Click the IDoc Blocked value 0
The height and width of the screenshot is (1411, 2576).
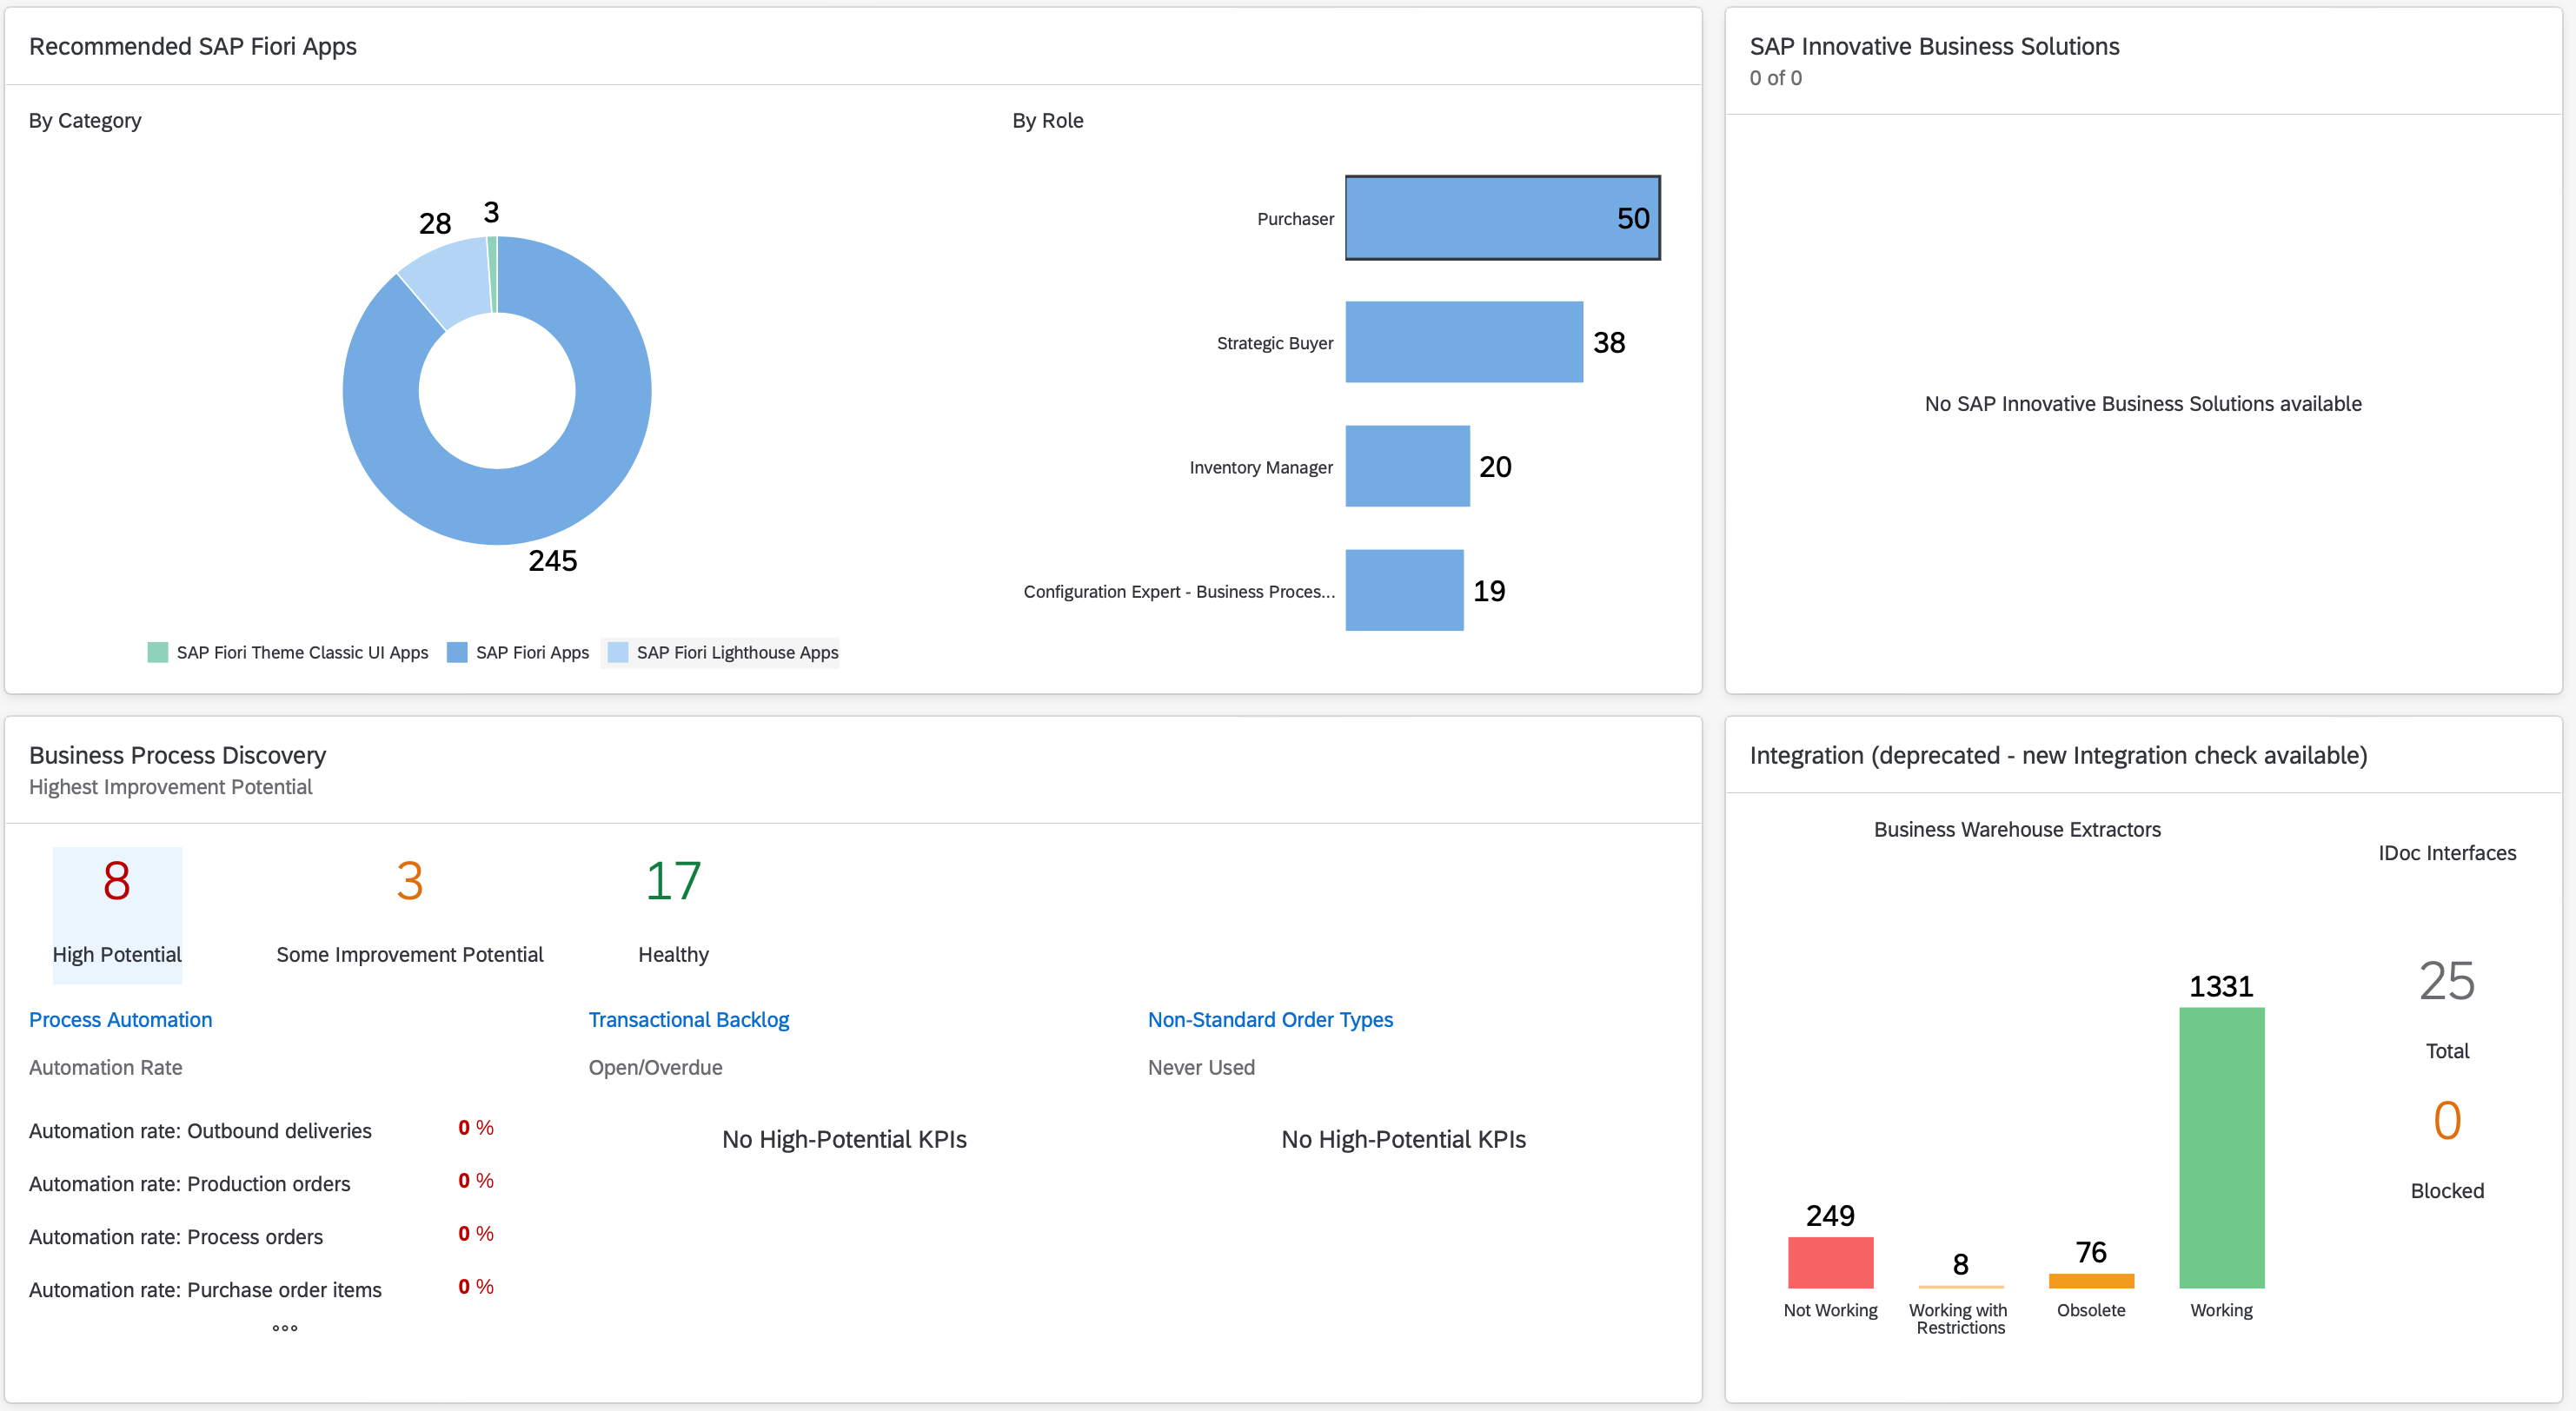pyautogui.click(x=2447, y=1120)
